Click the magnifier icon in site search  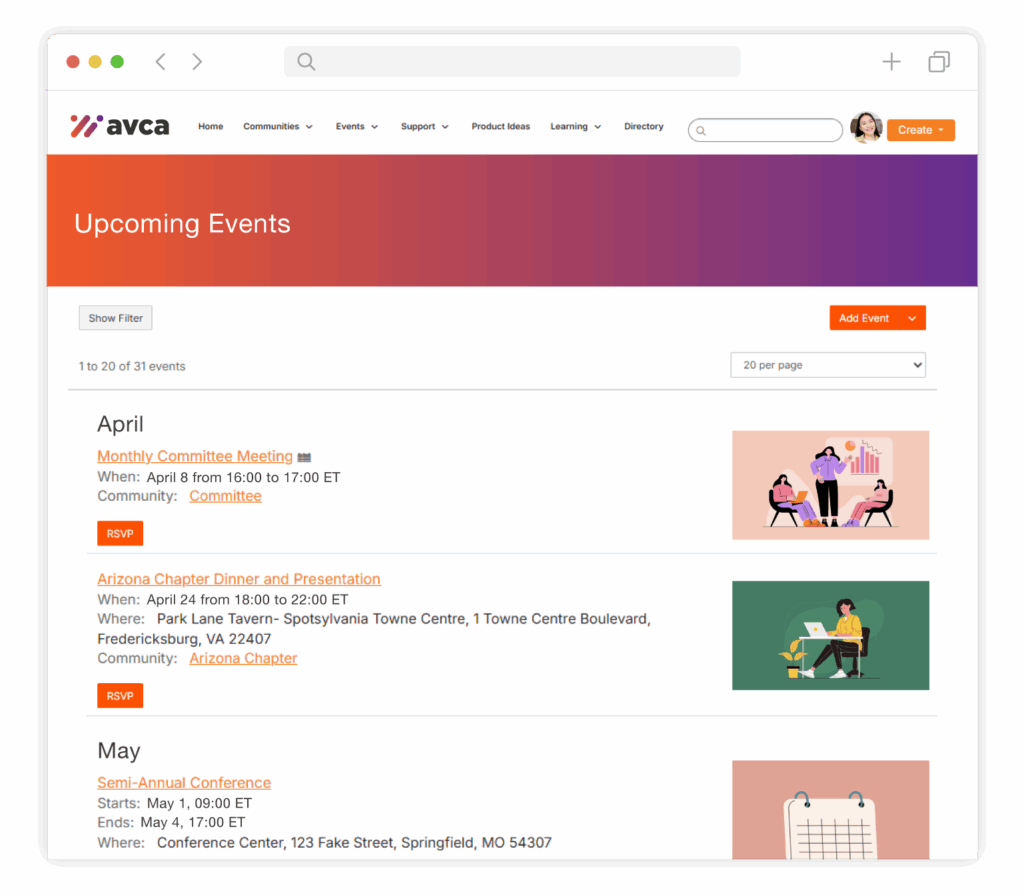click(701, 131)
